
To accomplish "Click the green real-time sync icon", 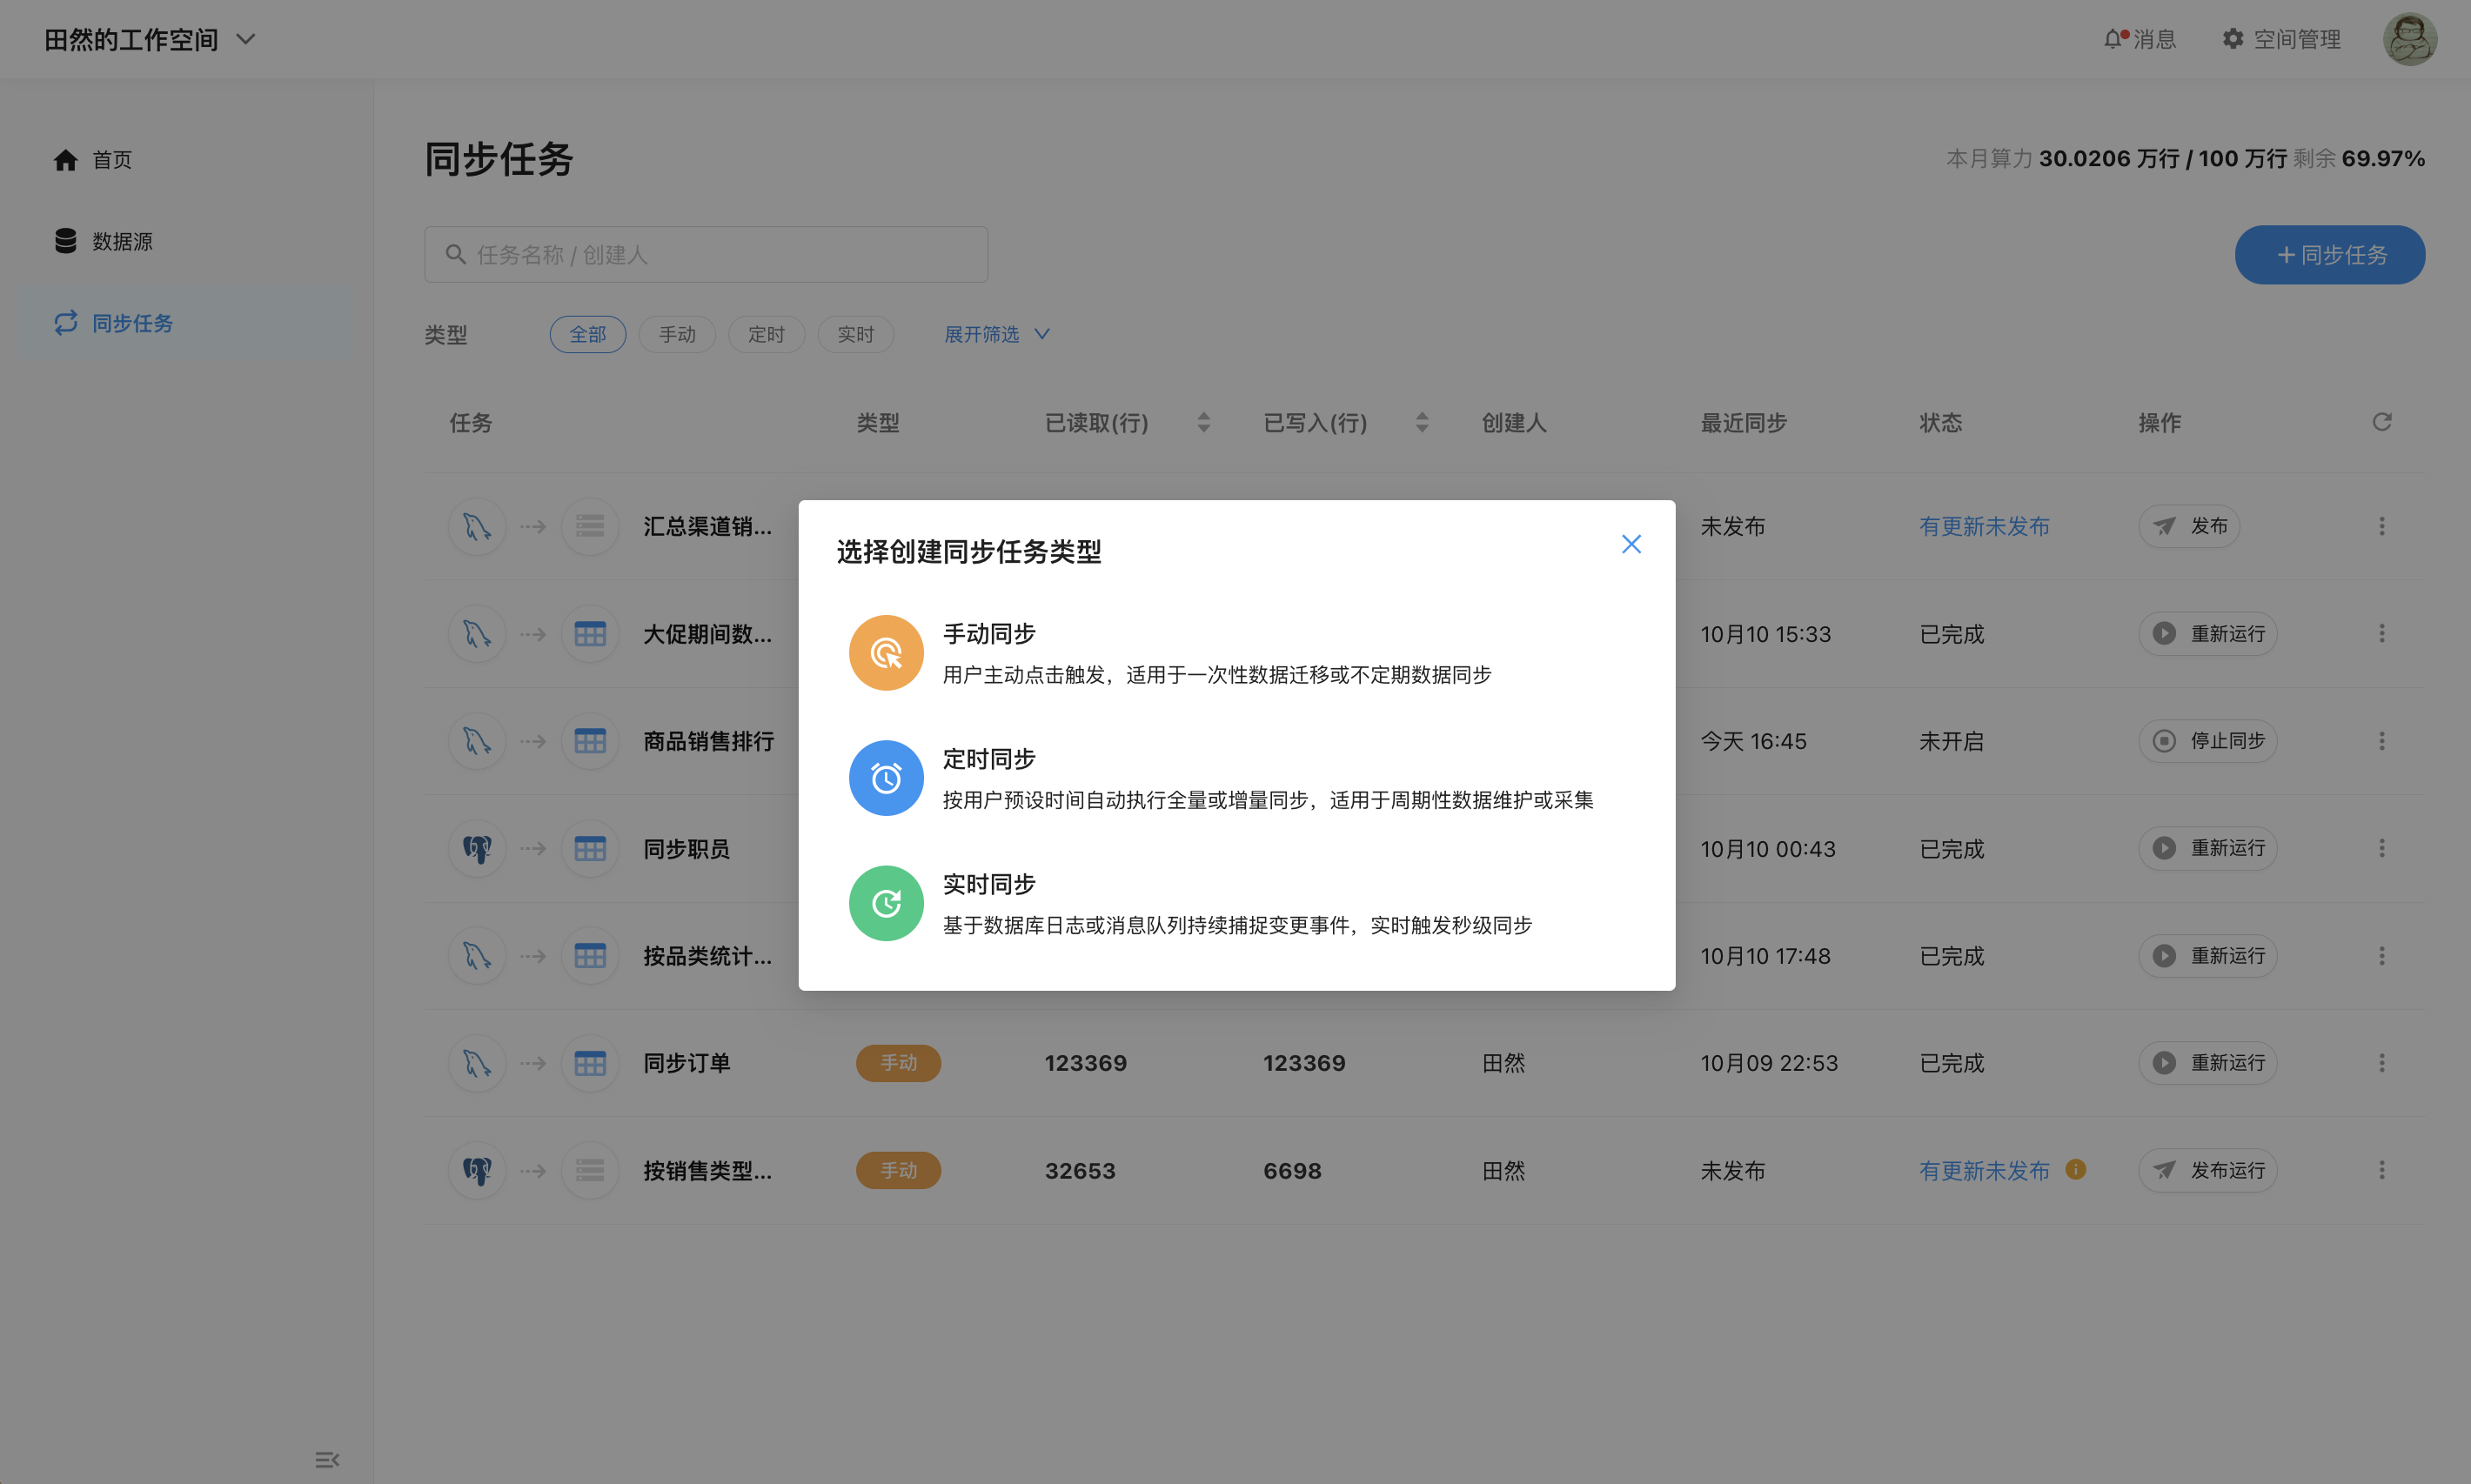I will [885, 903].
